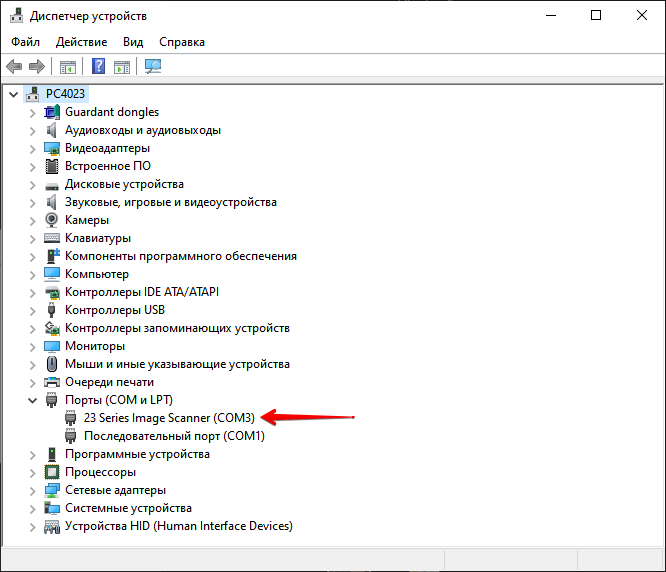Click the Процессоры chip icon
The height and width of the screenshot is (572, 666).
pyautogui.click(x=53, y=472)
